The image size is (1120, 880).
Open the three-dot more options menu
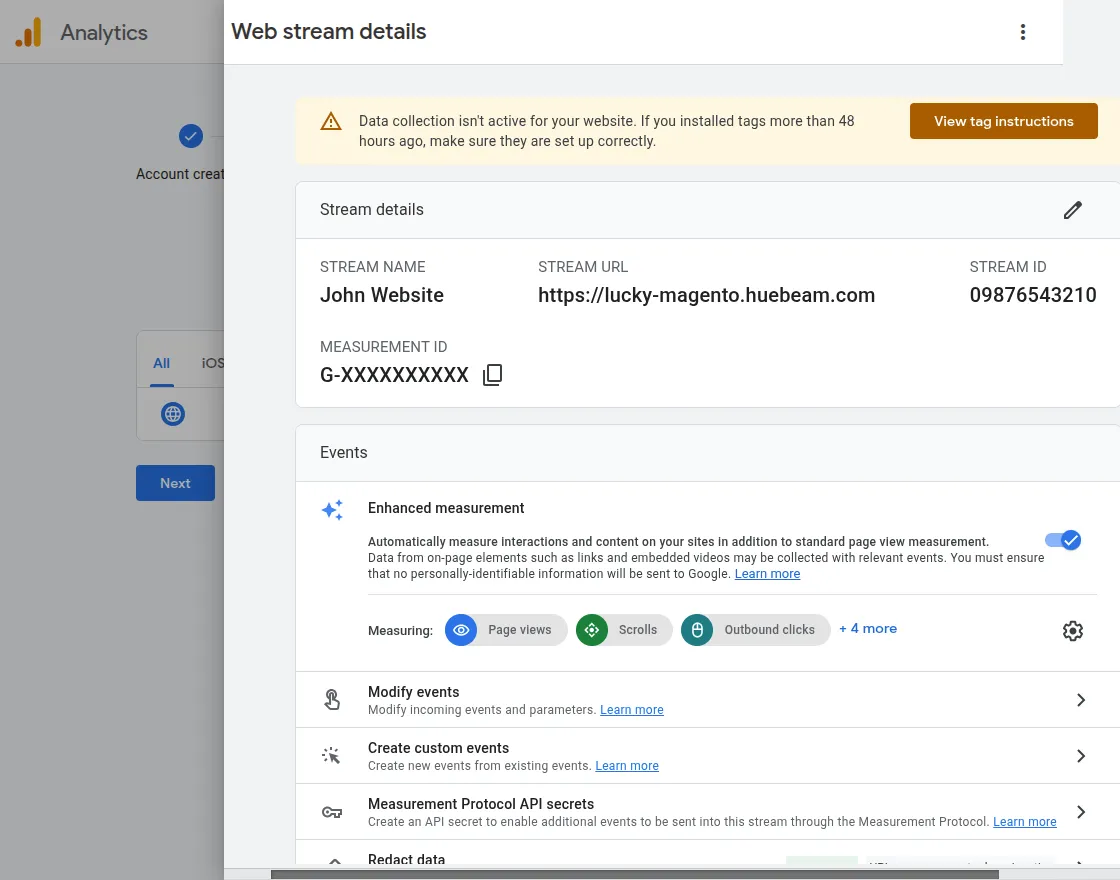[1023, 32]
